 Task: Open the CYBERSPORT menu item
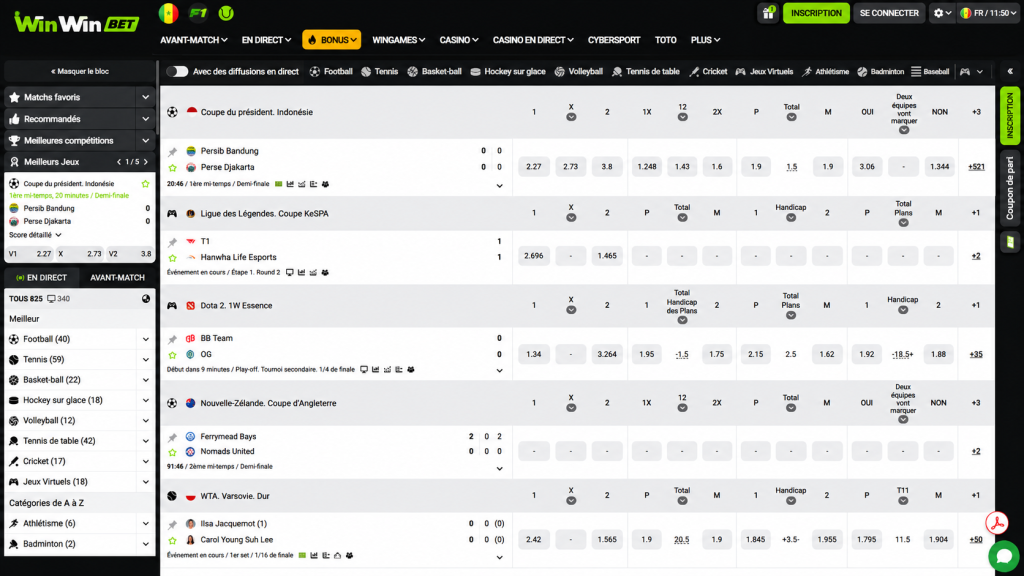point(614,40)
